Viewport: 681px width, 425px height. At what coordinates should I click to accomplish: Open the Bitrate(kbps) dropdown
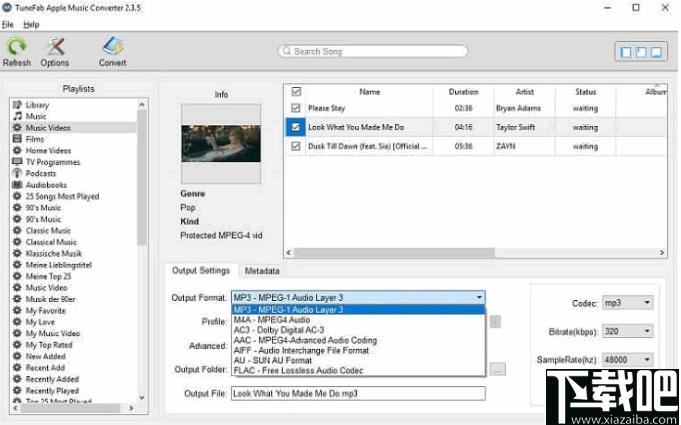coord(628,331)
